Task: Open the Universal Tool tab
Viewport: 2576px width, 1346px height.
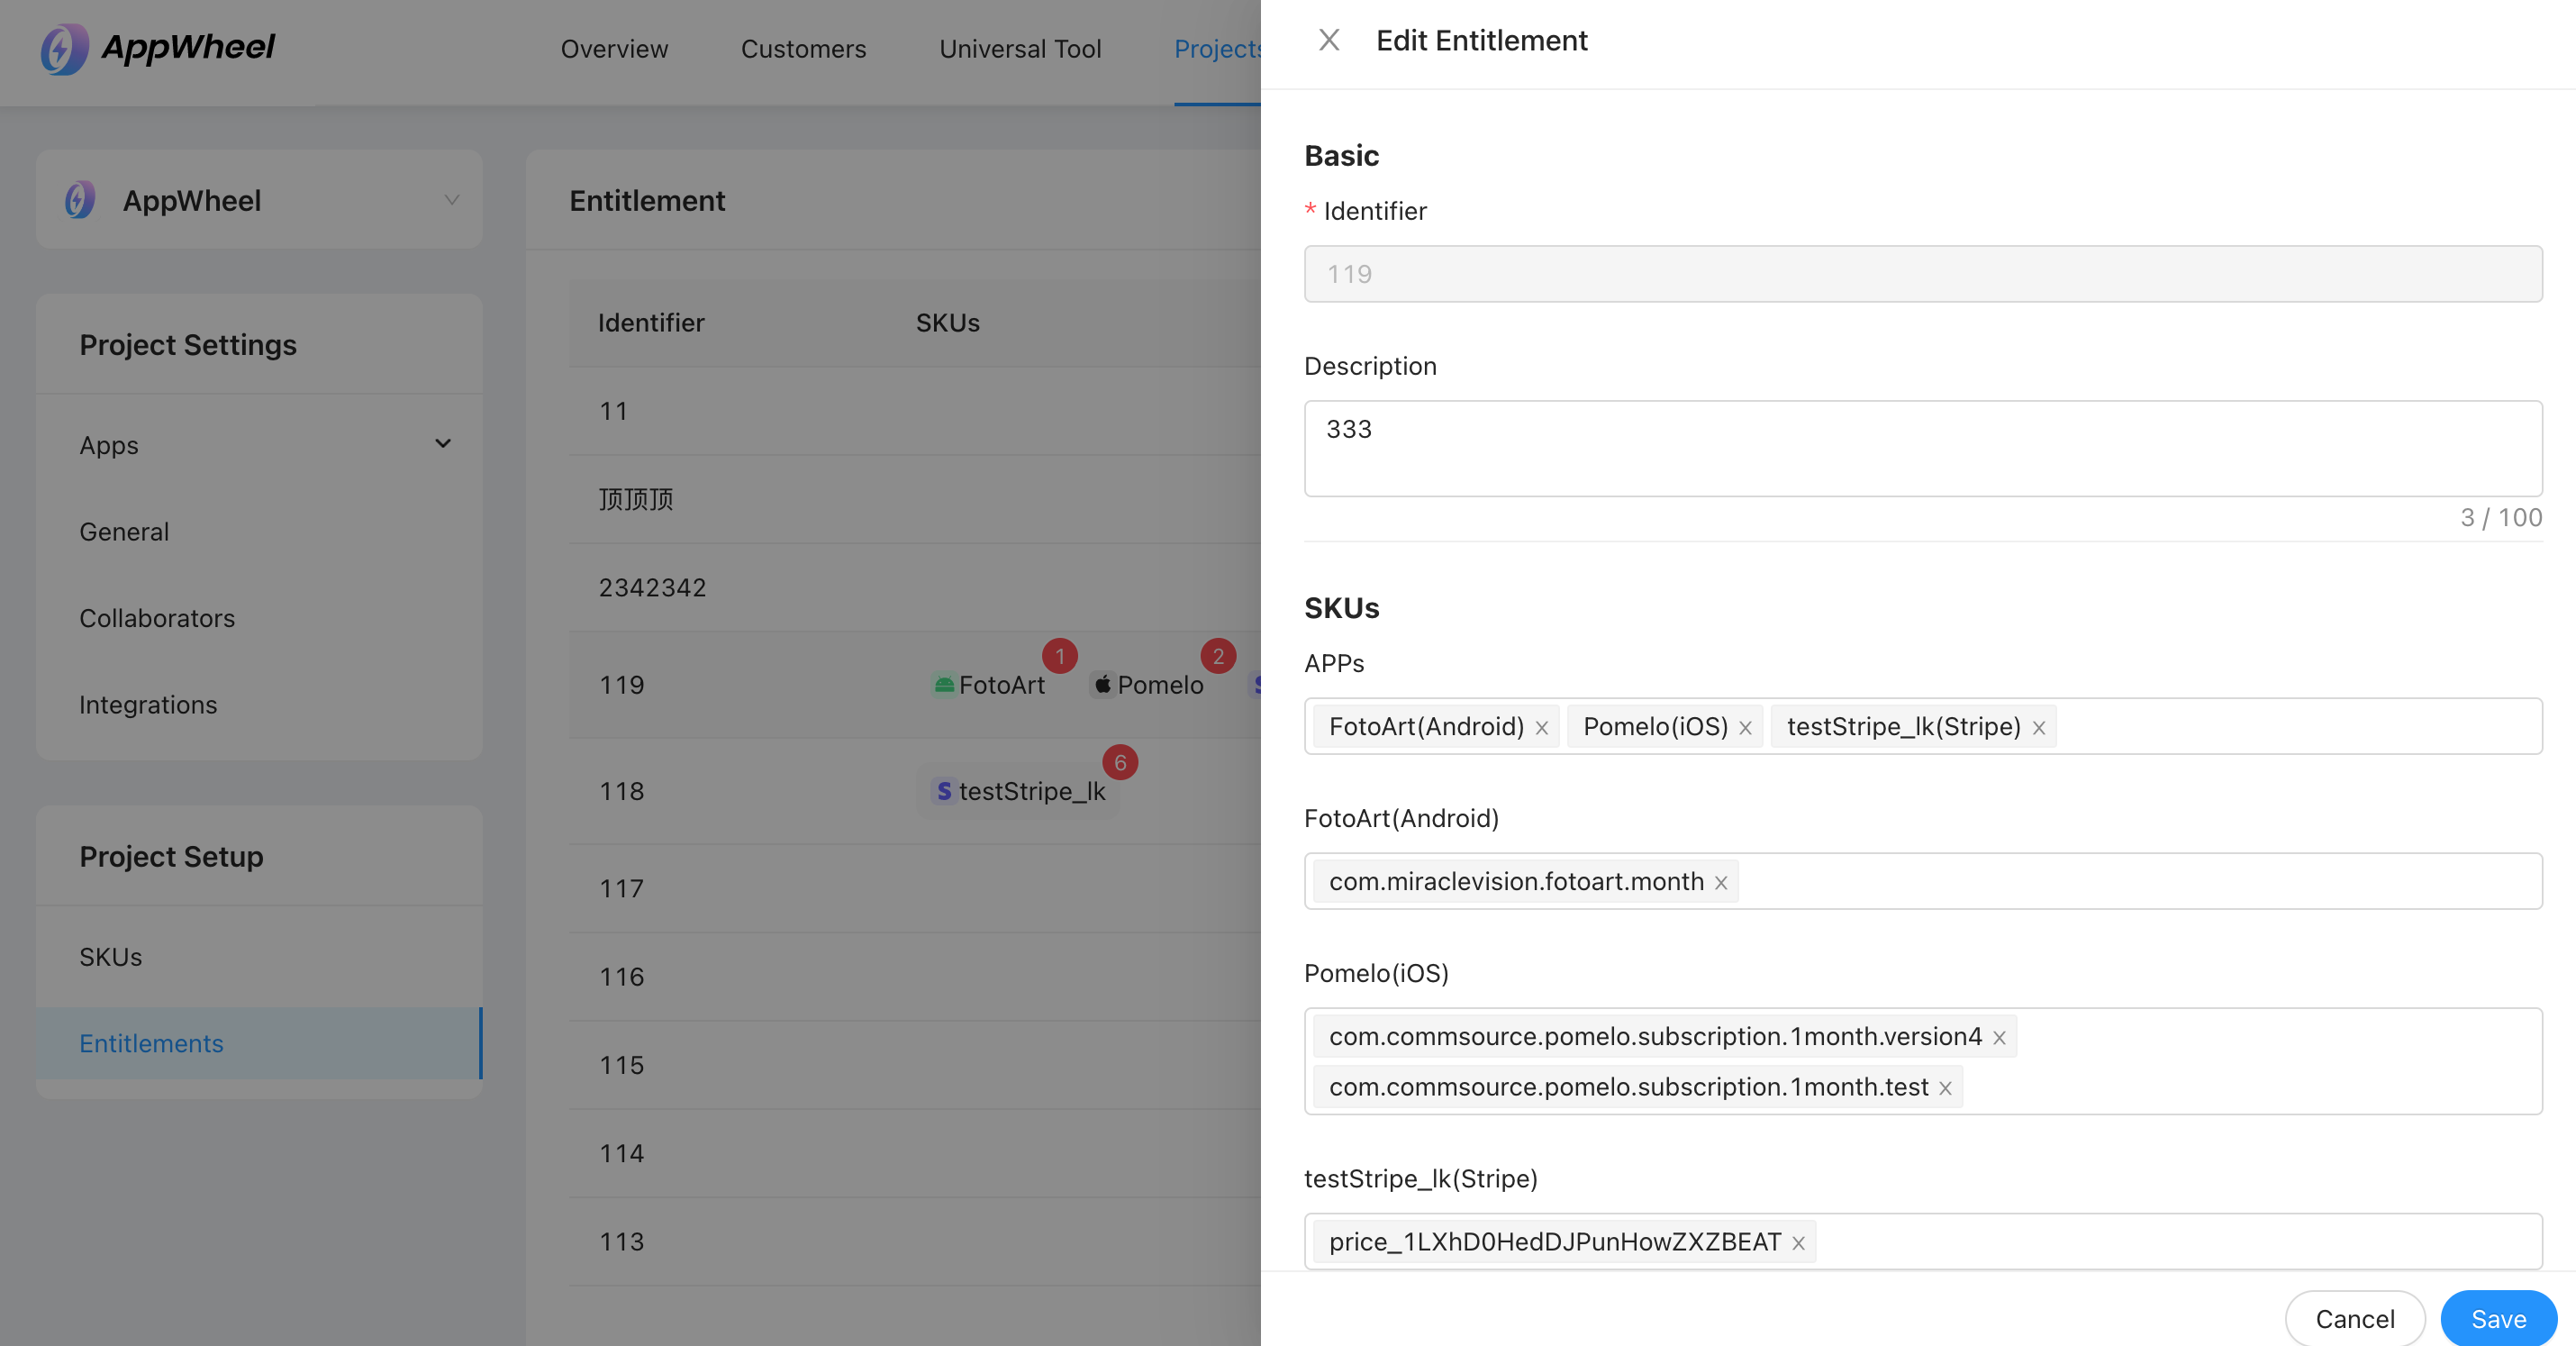Action: [x=1020, y=49]
